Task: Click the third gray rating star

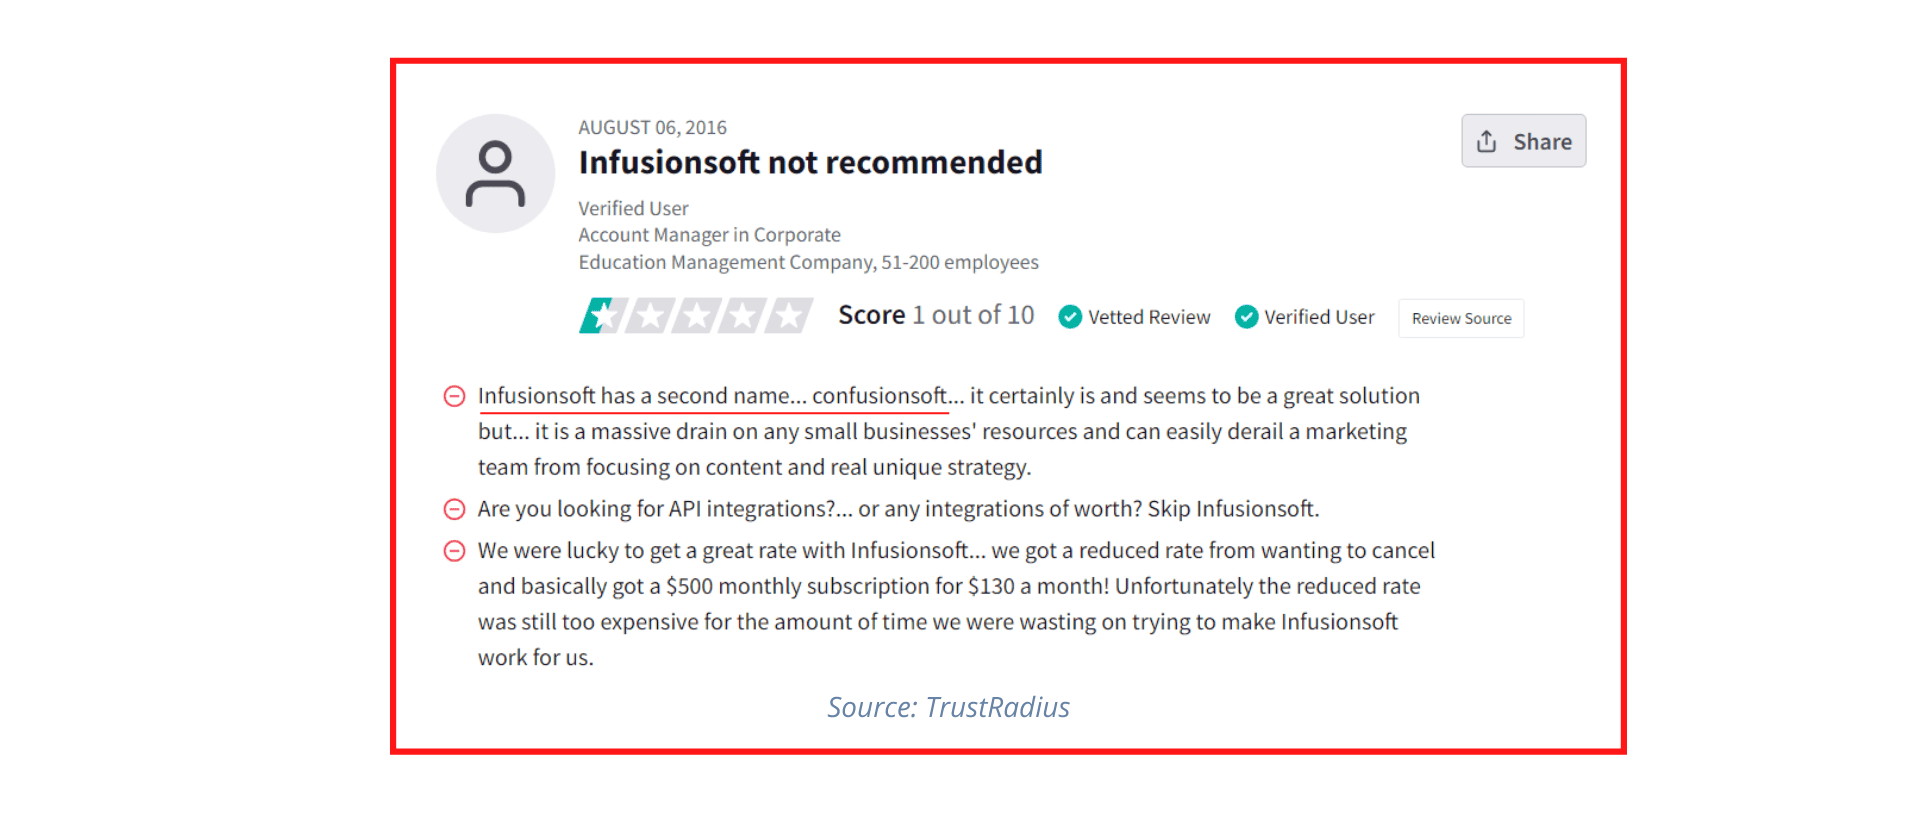Action: [x=696, y=316]
